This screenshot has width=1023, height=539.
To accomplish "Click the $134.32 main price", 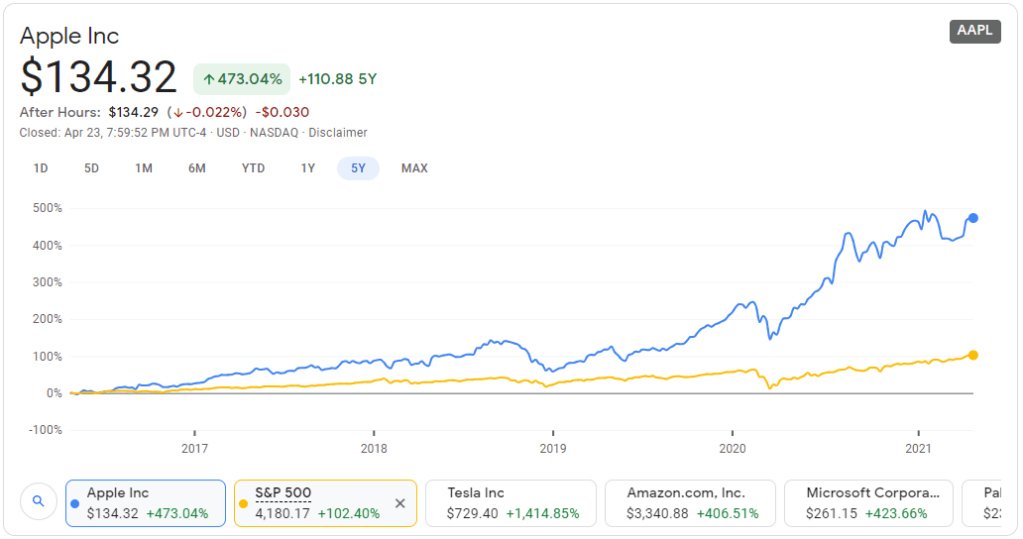I will (x=99, y=77).
